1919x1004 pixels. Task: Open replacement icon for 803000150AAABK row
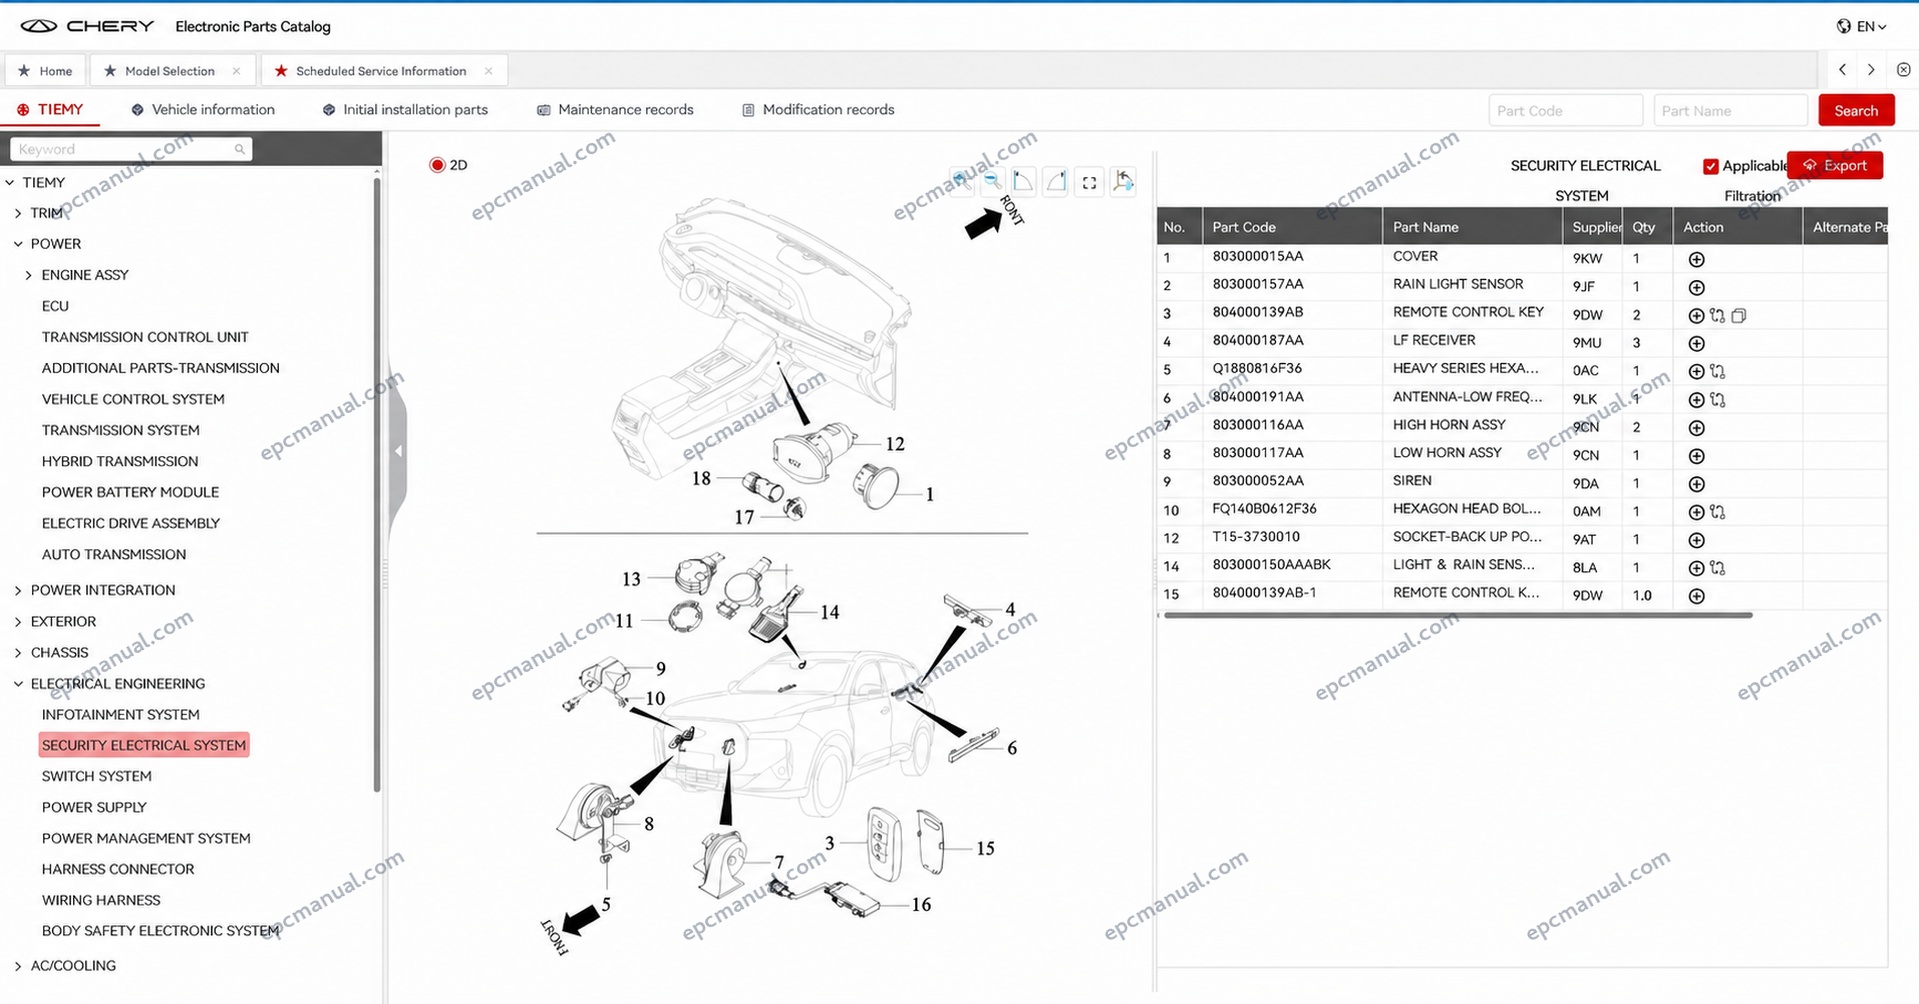coord(1717,567)
